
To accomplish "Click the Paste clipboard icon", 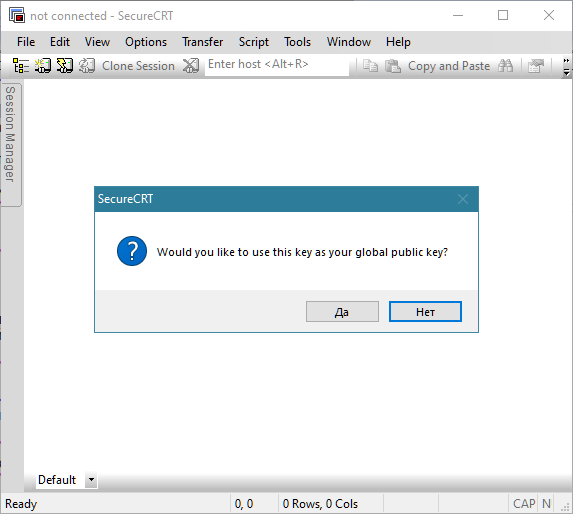I will point(393,66).
